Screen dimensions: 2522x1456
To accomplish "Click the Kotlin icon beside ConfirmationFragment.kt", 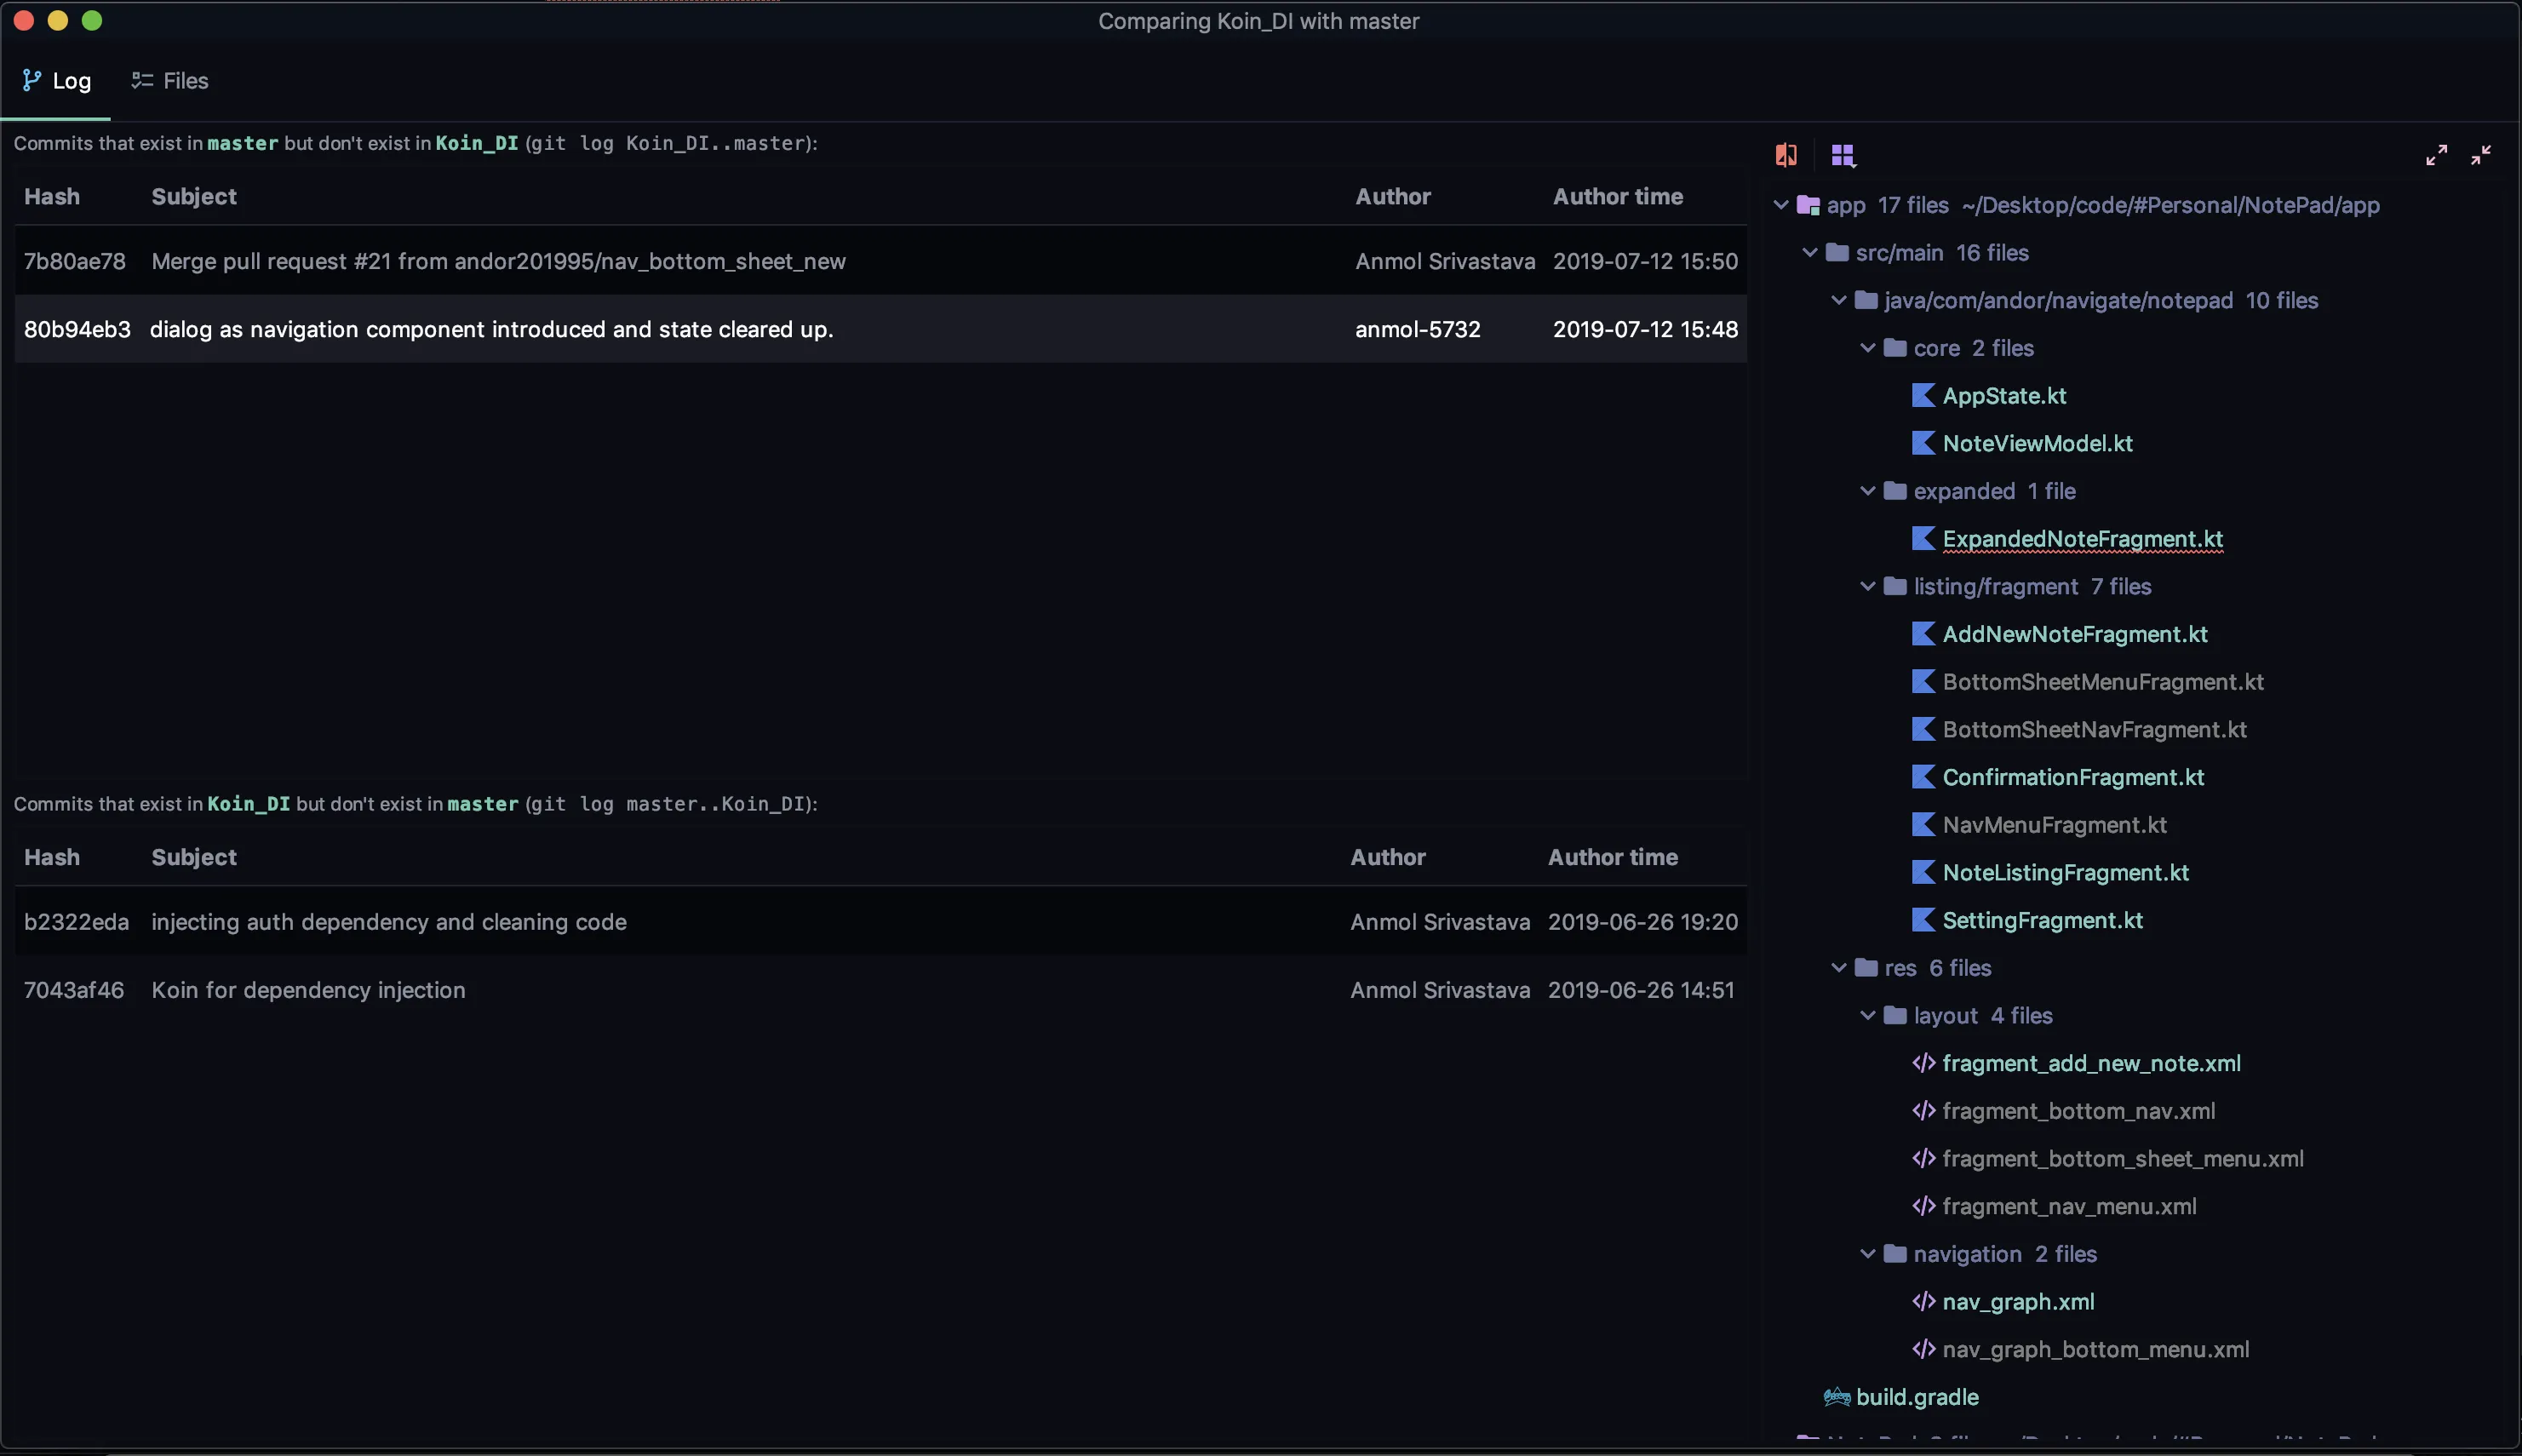I will (1923, 777).
